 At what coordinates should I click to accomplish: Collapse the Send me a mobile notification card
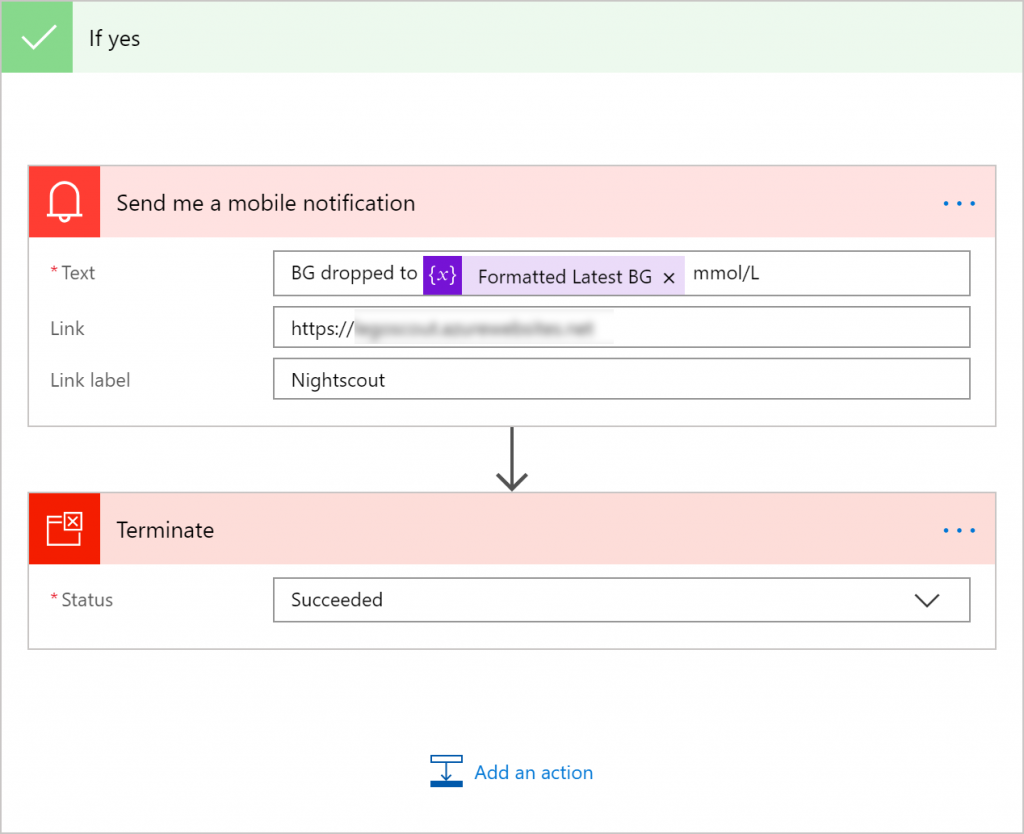[x=500, y=203]
